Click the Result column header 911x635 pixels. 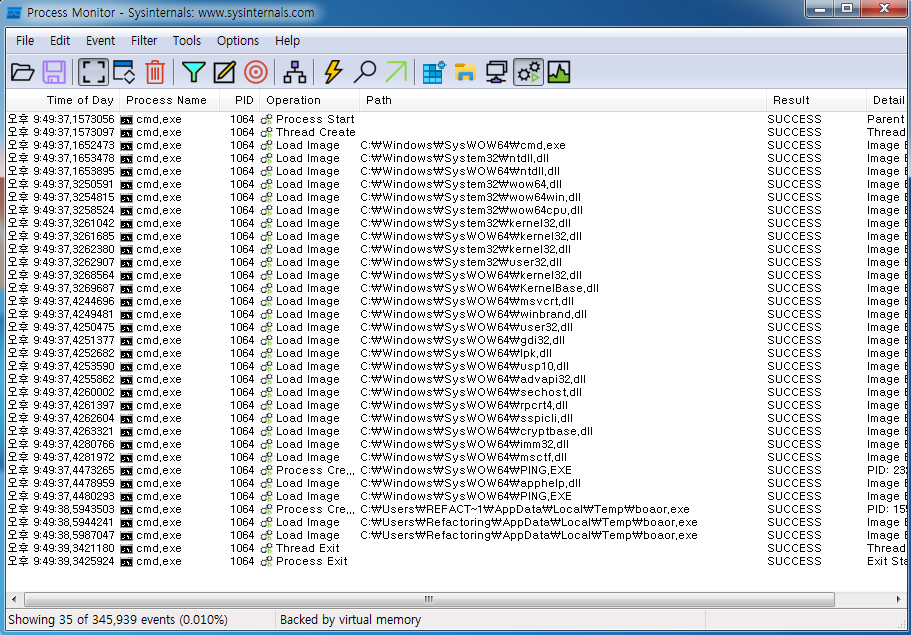[816, 100]
